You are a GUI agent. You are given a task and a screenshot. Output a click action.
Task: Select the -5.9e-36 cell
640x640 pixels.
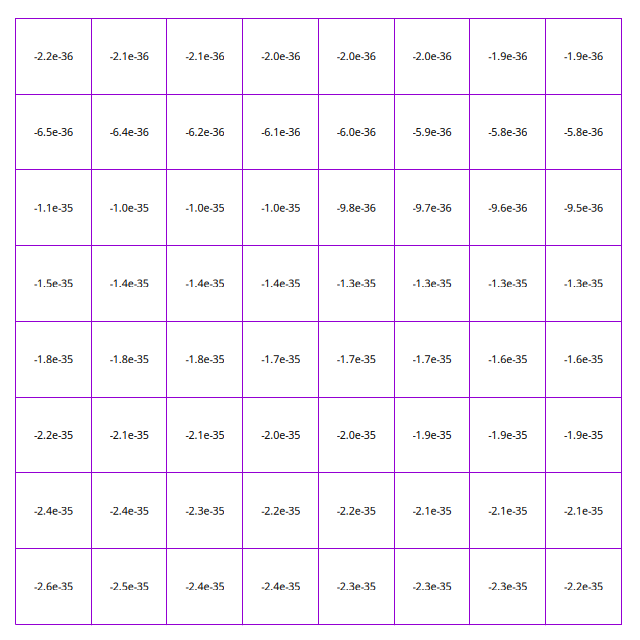pyautogui.click(x=432, y=133)
